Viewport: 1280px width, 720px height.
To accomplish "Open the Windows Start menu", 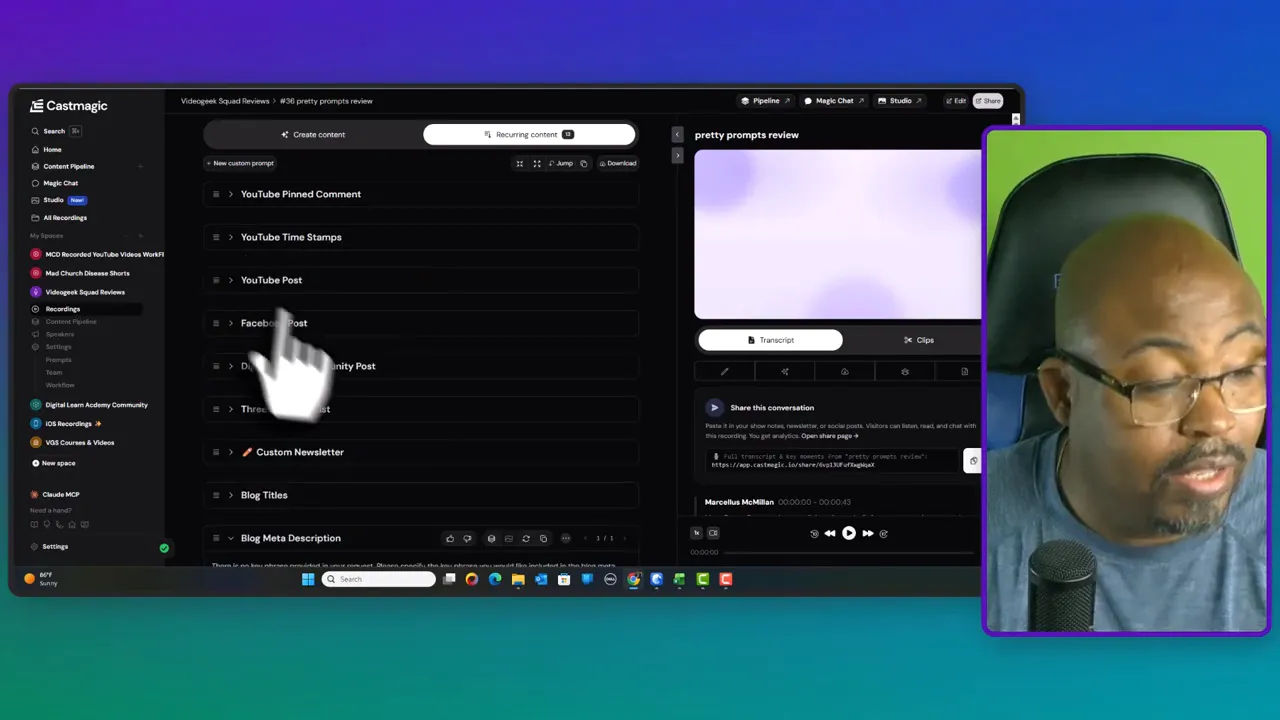I will pos(308,579).
